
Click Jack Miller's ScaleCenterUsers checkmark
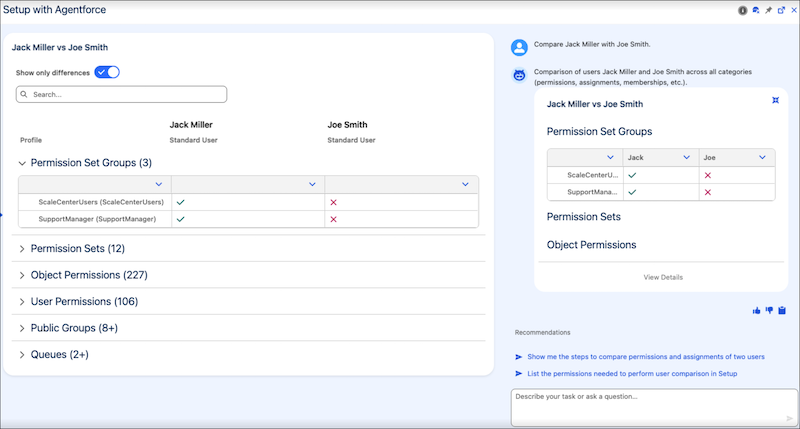click(181, 203)
